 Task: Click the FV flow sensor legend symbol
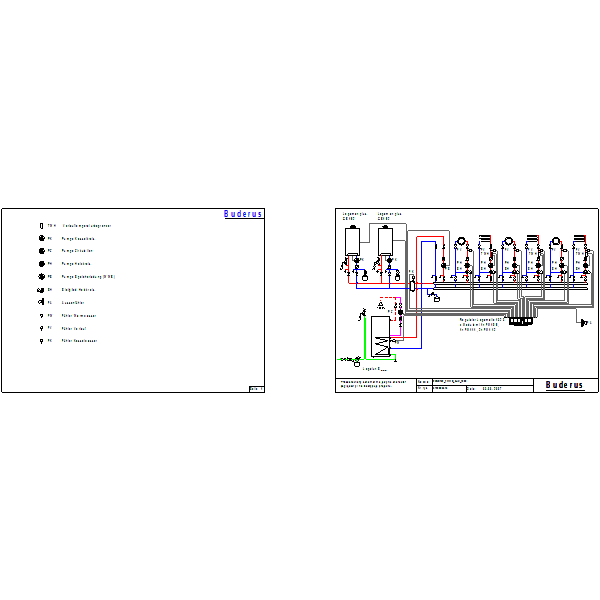click(x=41, y=328)
